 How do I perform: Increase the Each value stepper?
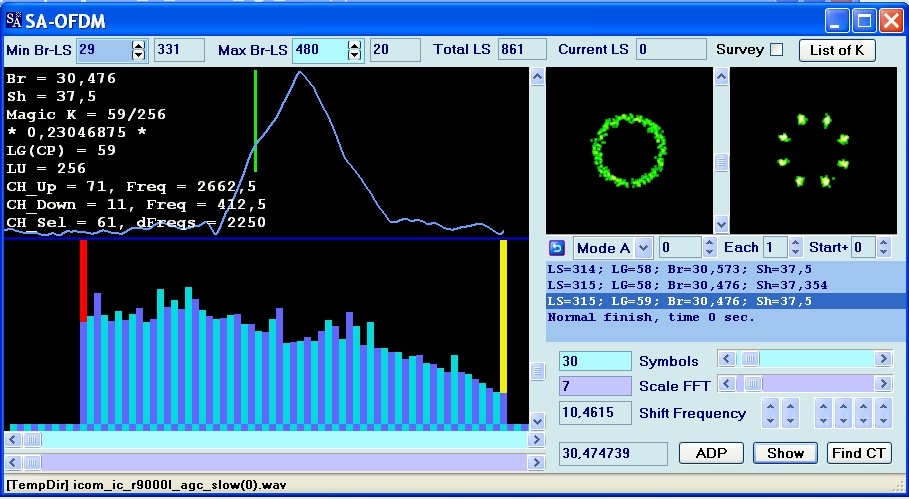[796, 243]
